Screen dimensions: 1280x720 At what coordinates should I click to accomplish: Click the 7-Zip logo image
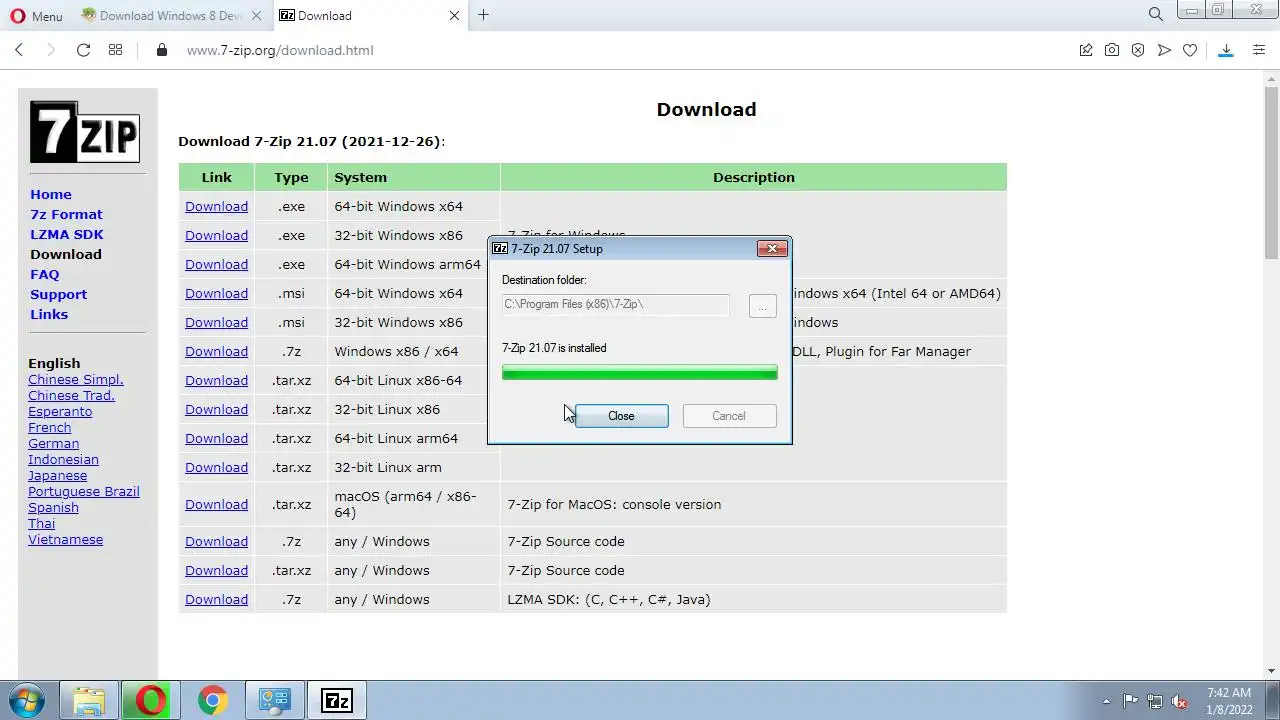(x=85, y=132)
